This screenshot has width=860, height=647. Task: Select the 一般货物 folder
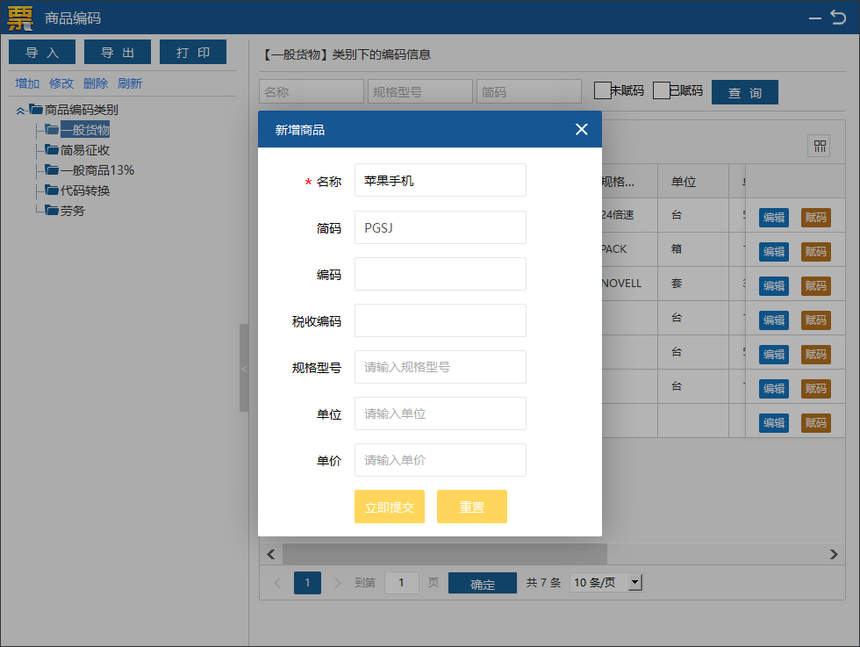[85, 130]
